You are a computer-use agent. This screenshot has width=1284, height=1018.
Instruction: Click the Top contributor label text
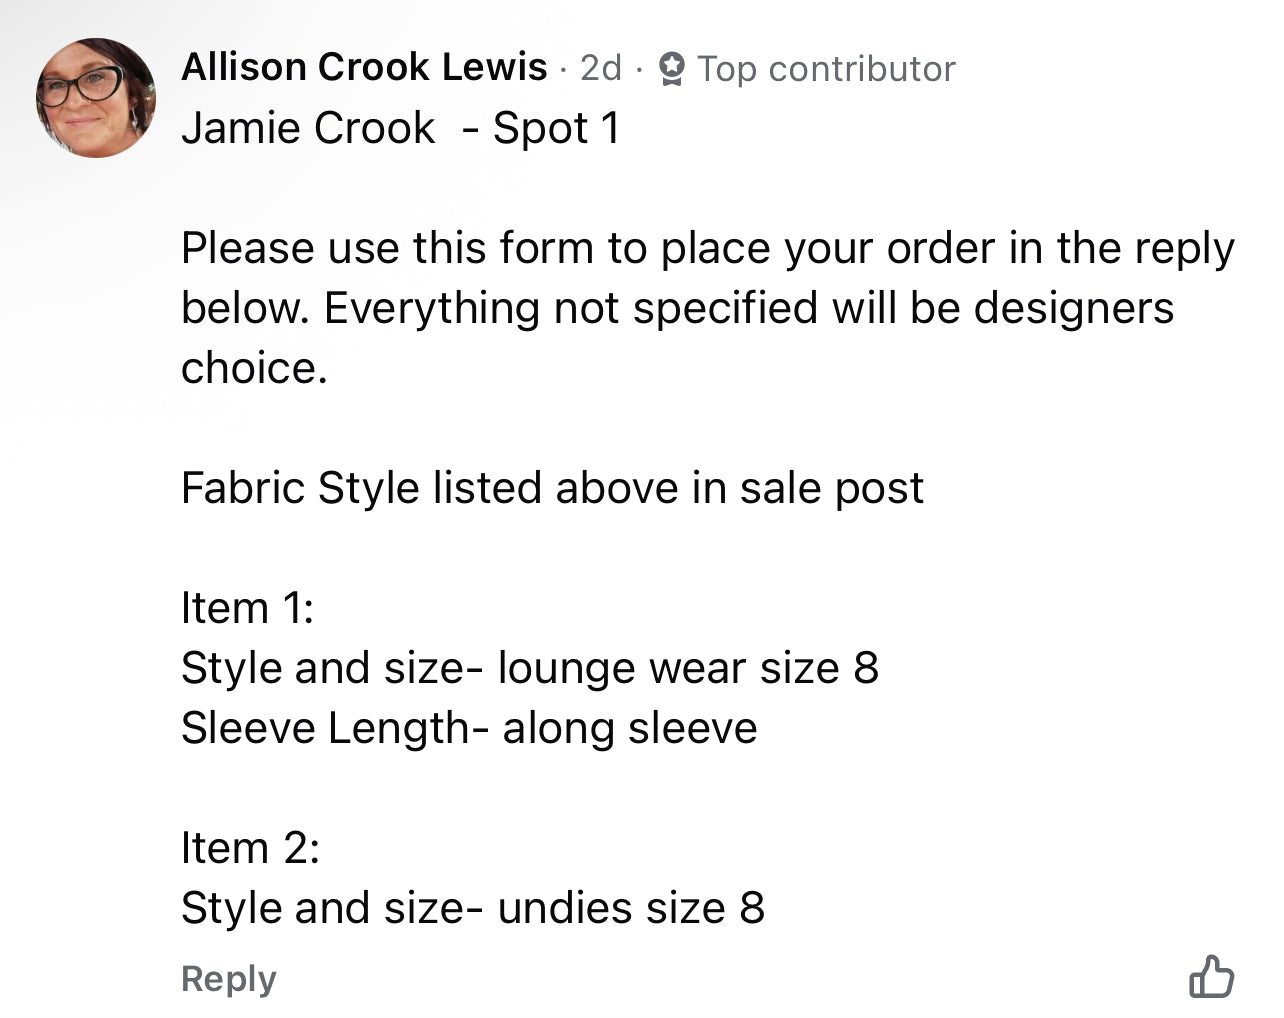tap(826, 69)
